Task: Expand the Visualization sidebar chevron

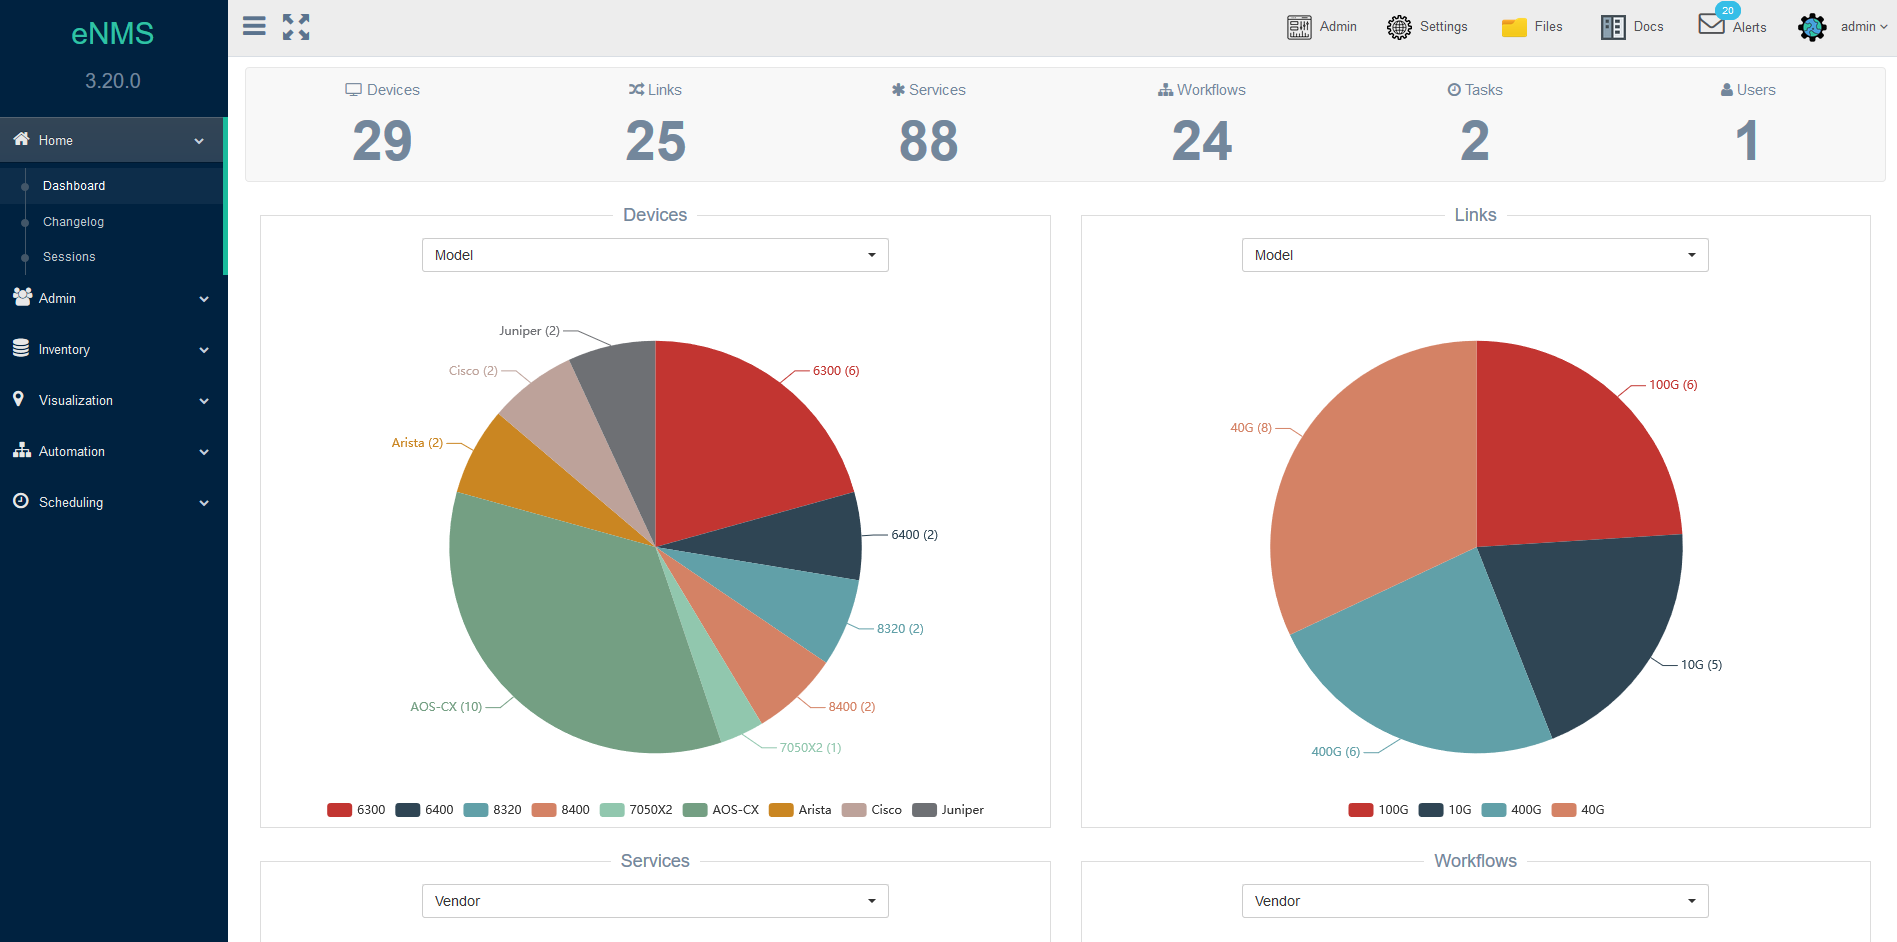Action: coord(204,401)
